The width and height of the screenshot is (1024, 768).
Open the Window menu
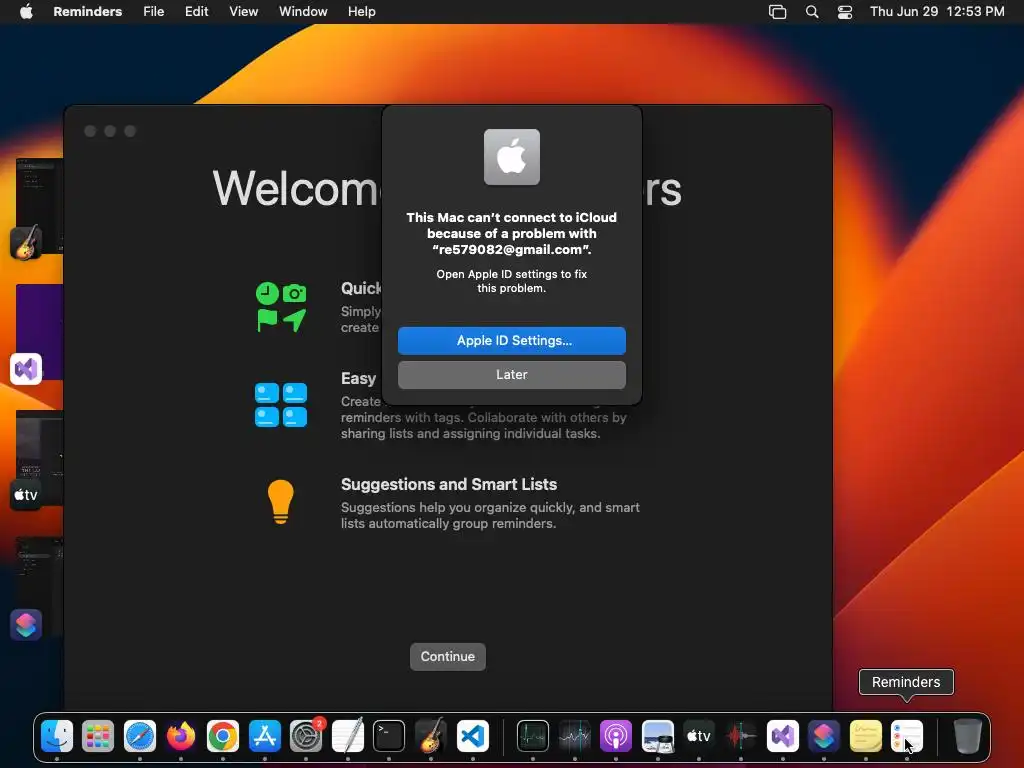pos(303,12)
